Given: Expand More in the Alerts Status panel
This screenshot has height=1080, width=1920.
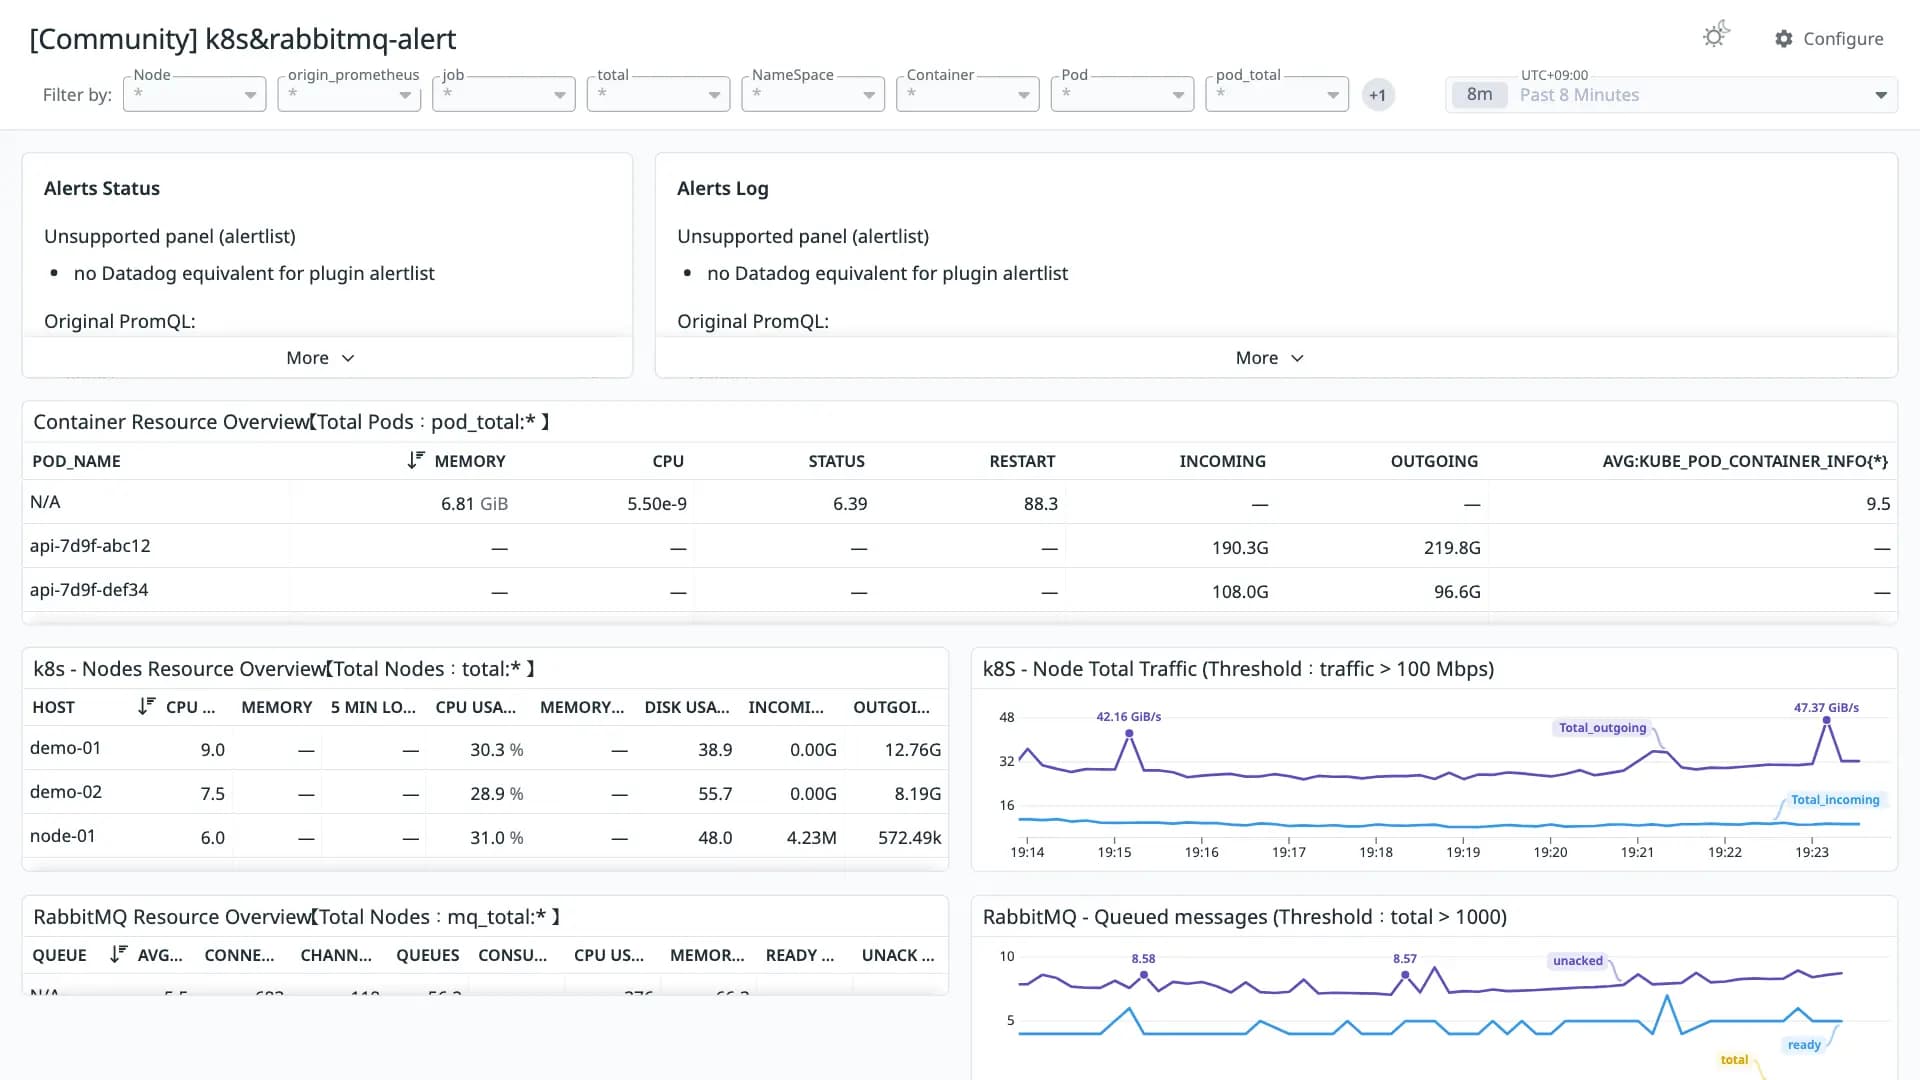Looking at the screenshot, I should click(320, 358).
